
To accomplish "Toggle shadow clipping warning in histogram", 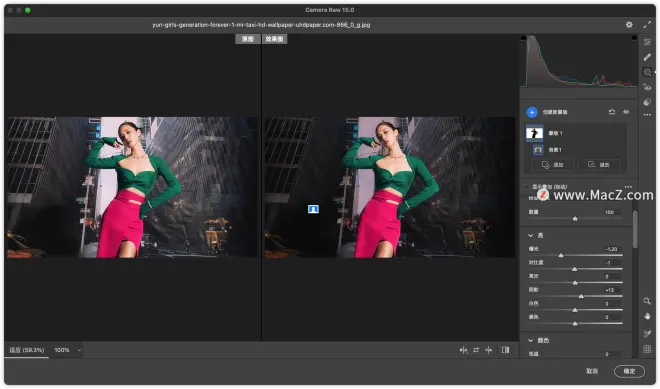I will 524,37.
